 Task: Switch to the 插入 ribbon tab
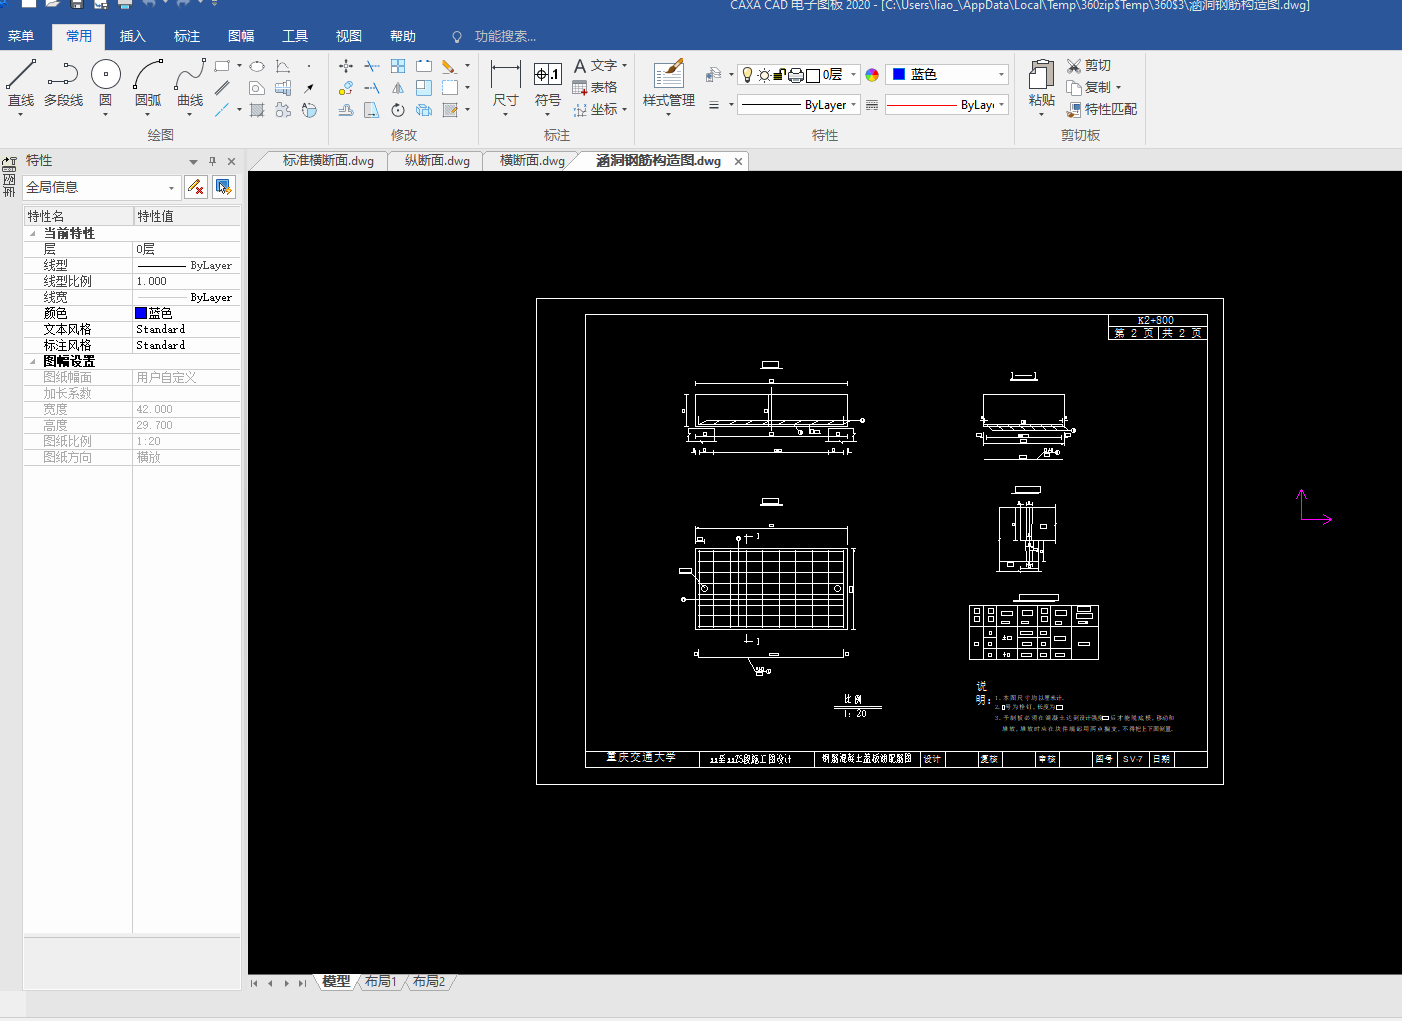tap(133, 36)
